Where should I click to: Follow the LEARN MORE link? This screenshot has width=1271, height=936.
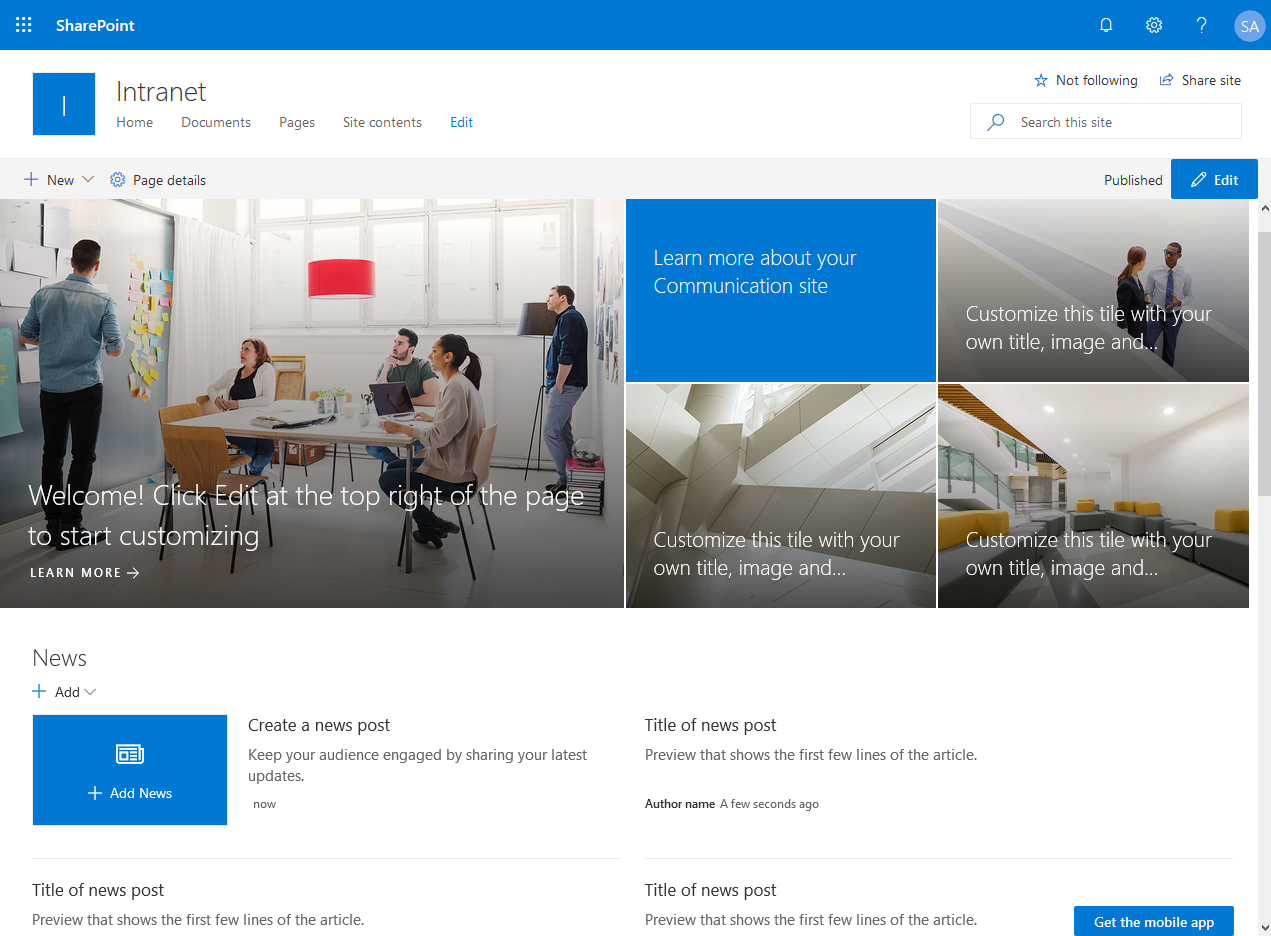85,572
